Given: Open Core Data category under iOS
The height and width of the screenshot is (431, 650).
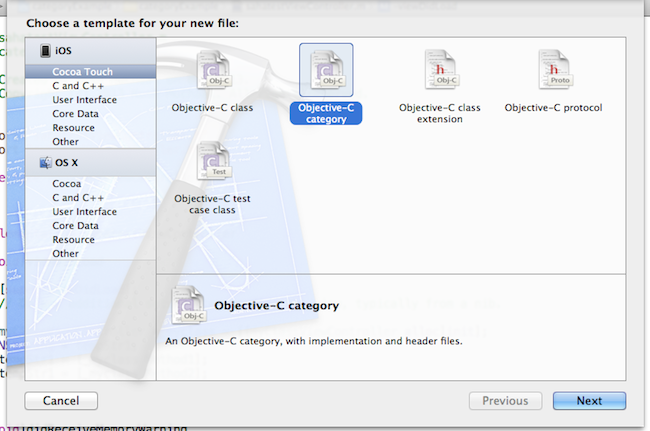Looking at the screenshot, I should pyautogui.click(x=90, y=114).
